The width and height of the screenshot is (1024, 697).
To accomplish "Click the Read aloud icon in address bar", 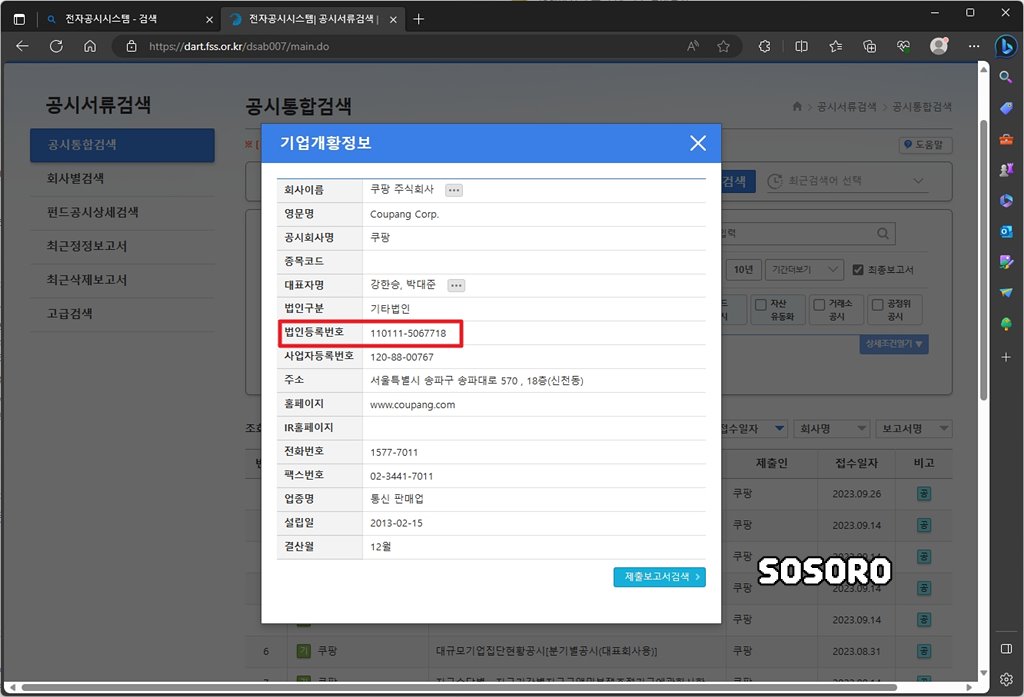I will [693, 46].
